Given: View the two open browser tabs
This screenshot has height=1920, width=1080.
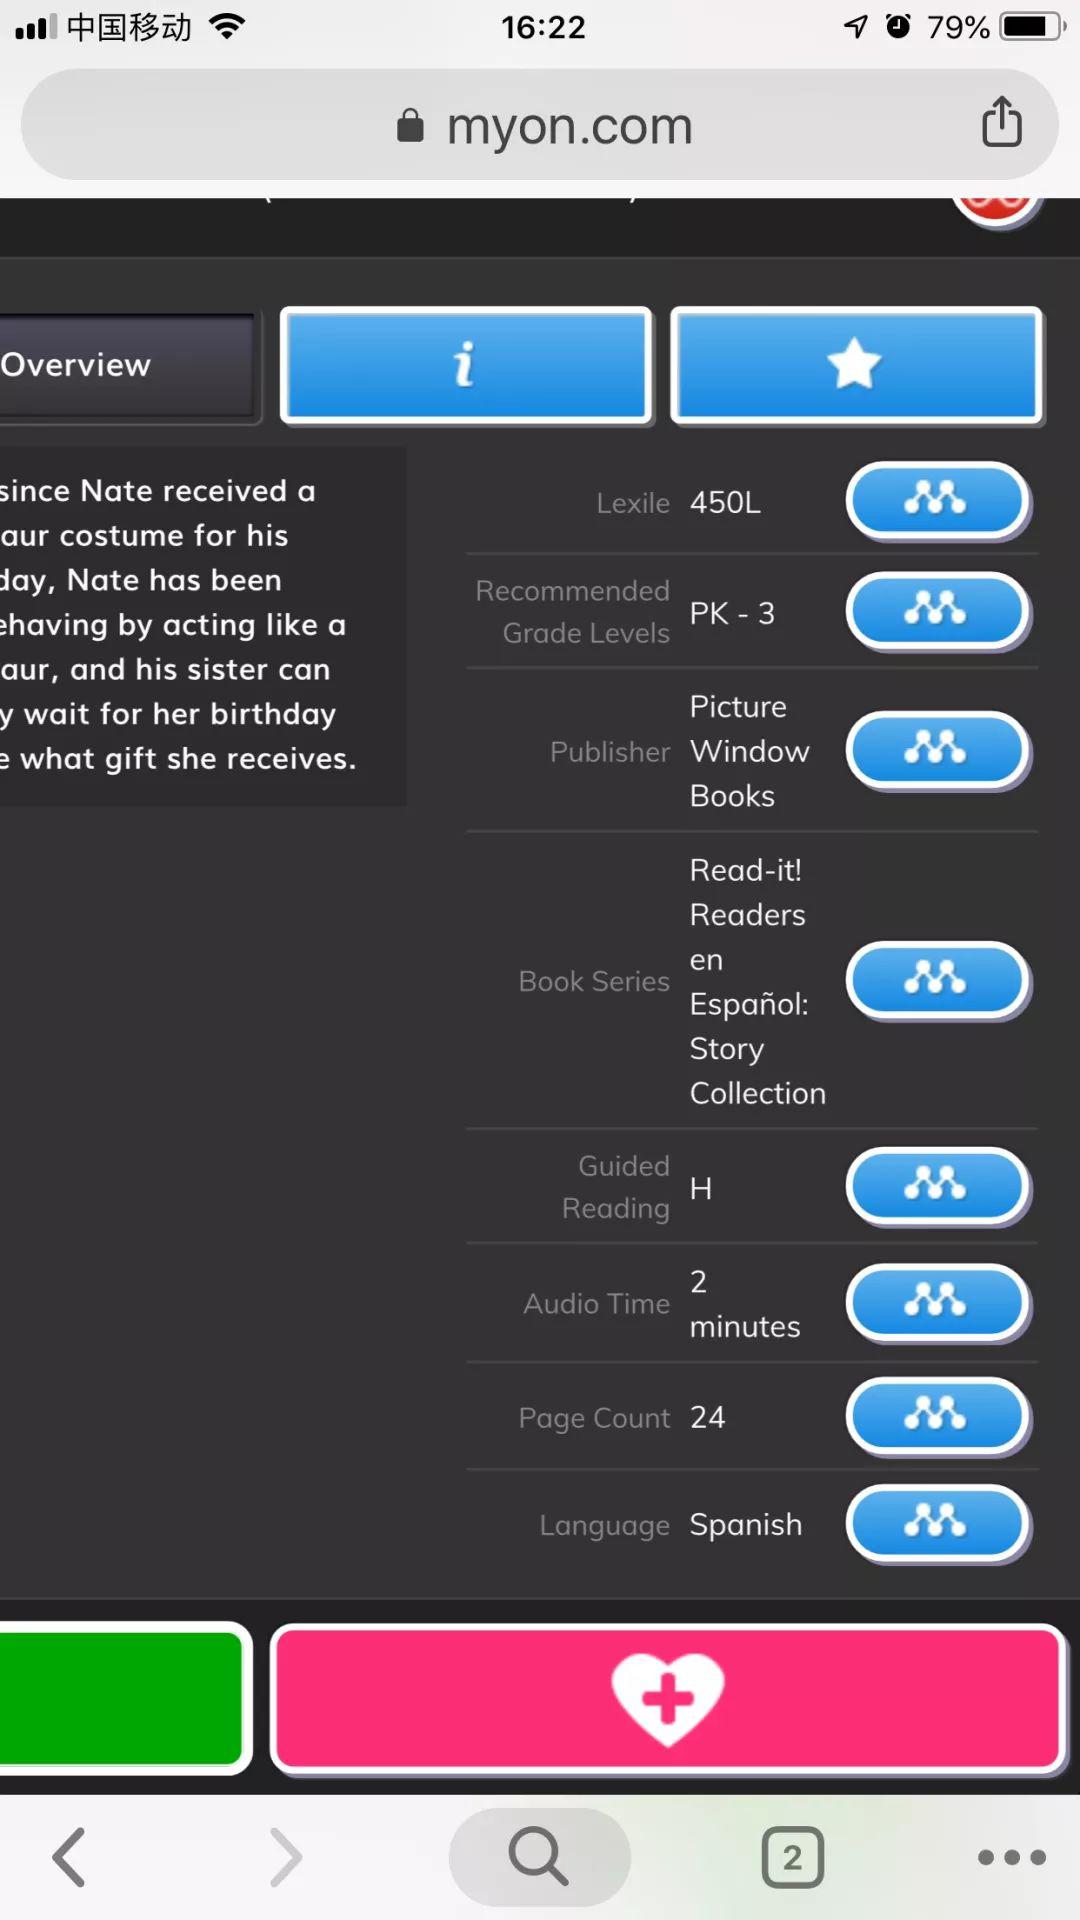Looking at the screenshot, I should click(792, 1857).
